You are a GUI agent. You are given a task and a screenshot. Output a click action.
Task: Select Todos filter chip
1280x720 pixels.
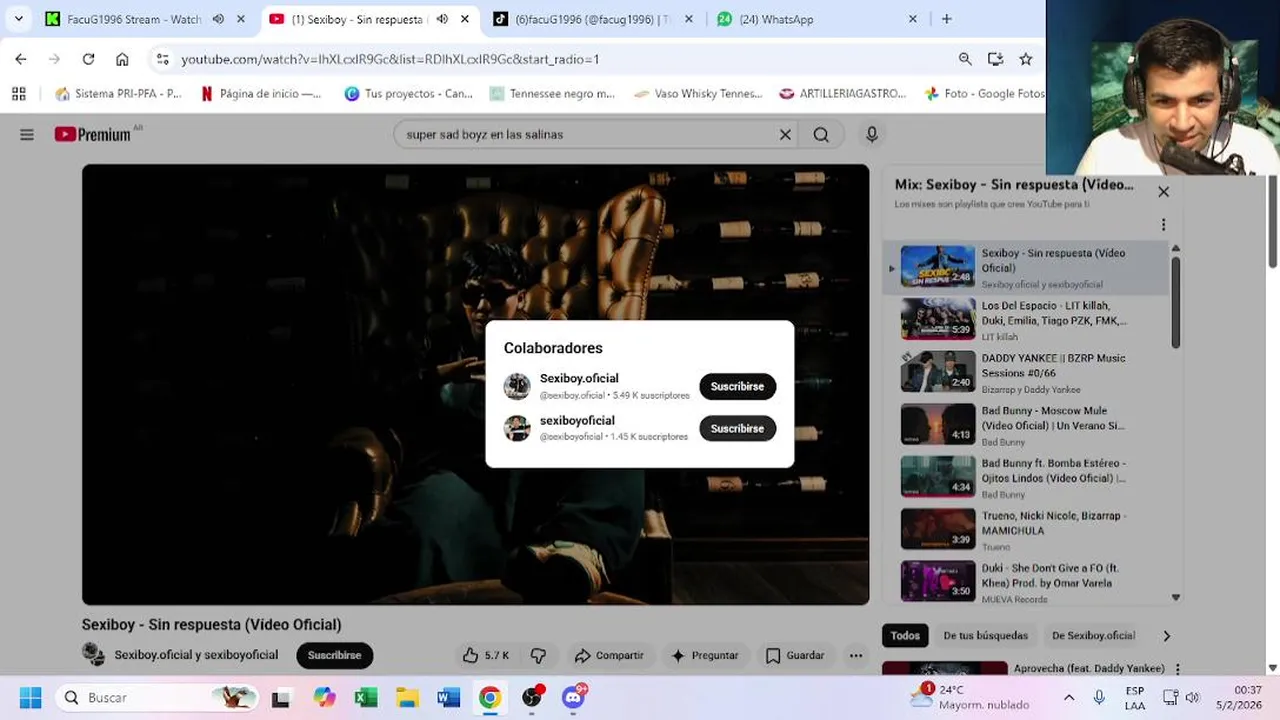(905, 635)
